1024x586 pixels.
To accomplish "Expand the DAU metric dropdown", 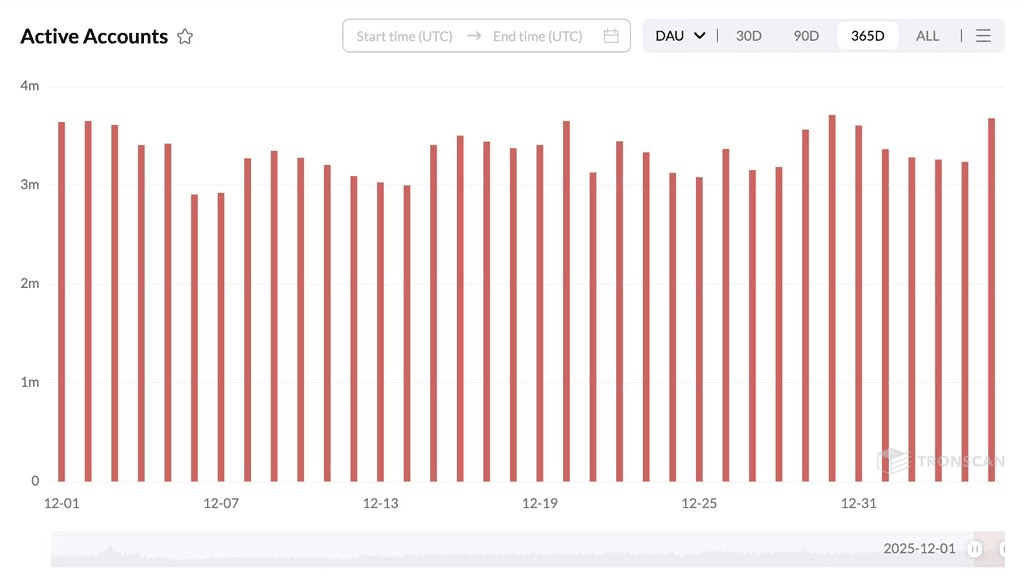I will coord(680,36).
